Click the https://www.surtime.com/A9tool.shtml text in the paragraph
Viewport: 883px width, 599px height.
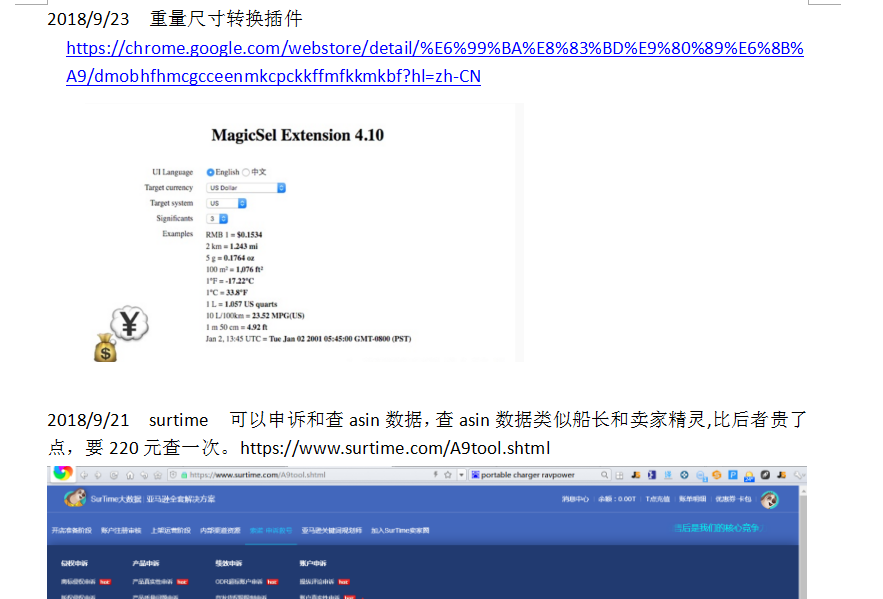point(395,448)
